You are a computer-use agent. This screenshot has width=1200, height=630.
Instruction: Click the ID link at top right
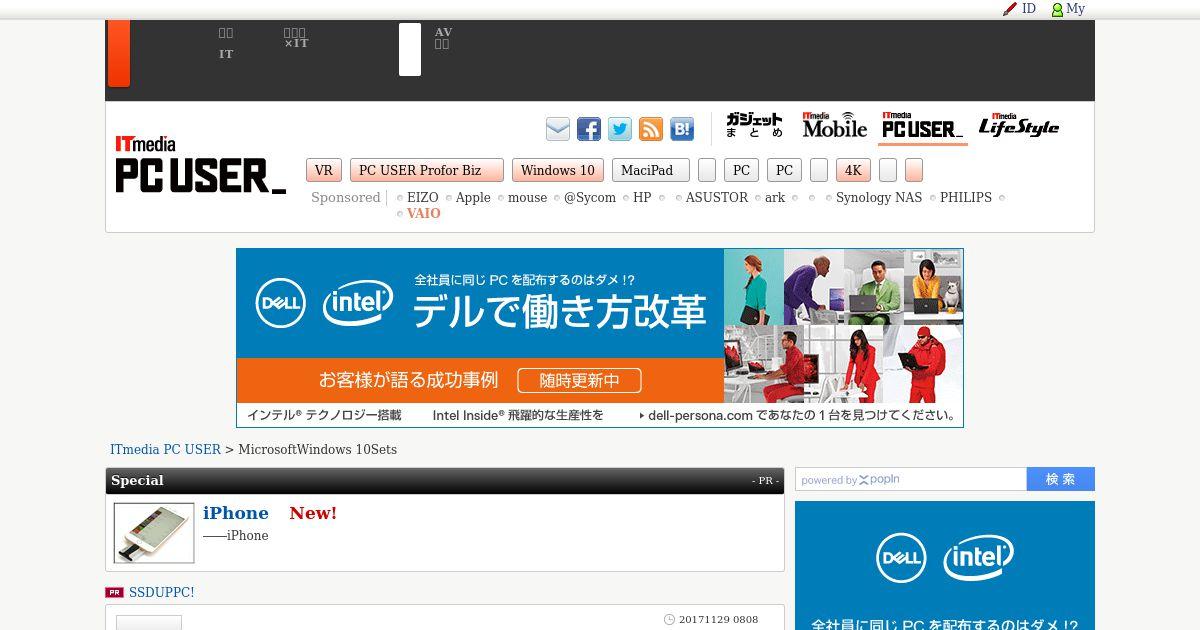pyautogui.click(x=1029, y=9)
